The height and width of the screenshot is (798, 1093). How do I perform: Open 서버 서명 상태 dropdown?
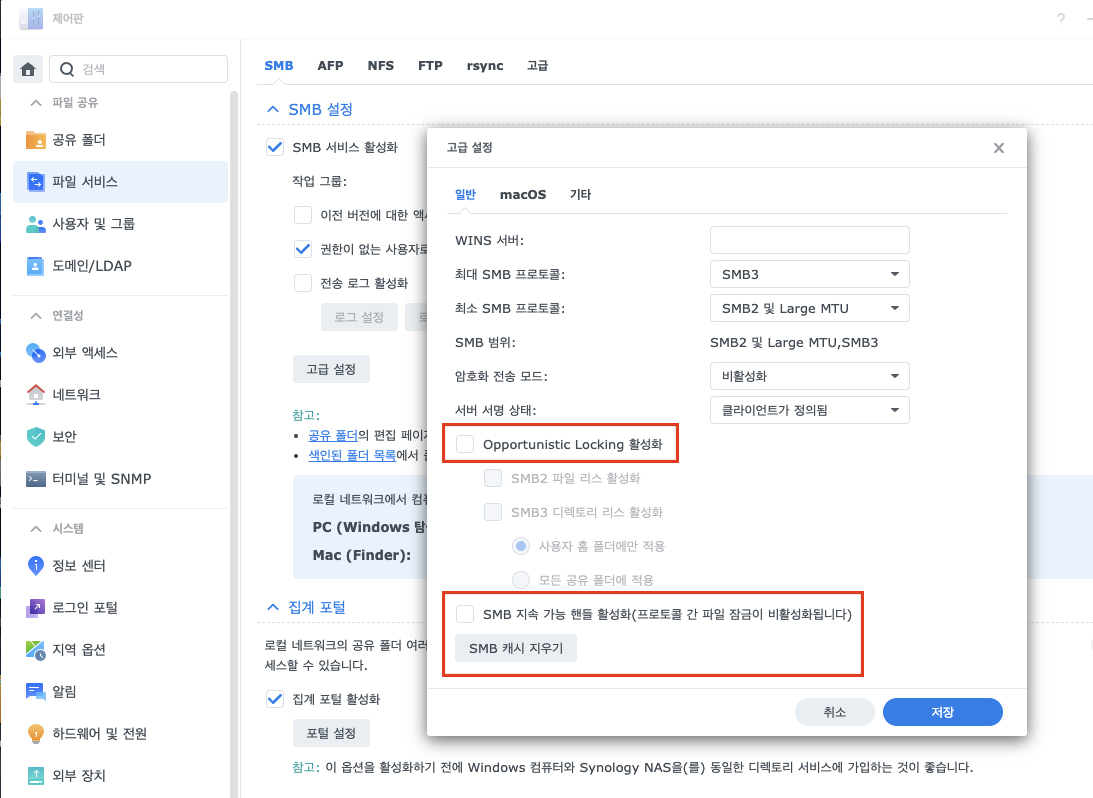pos(809,410)
